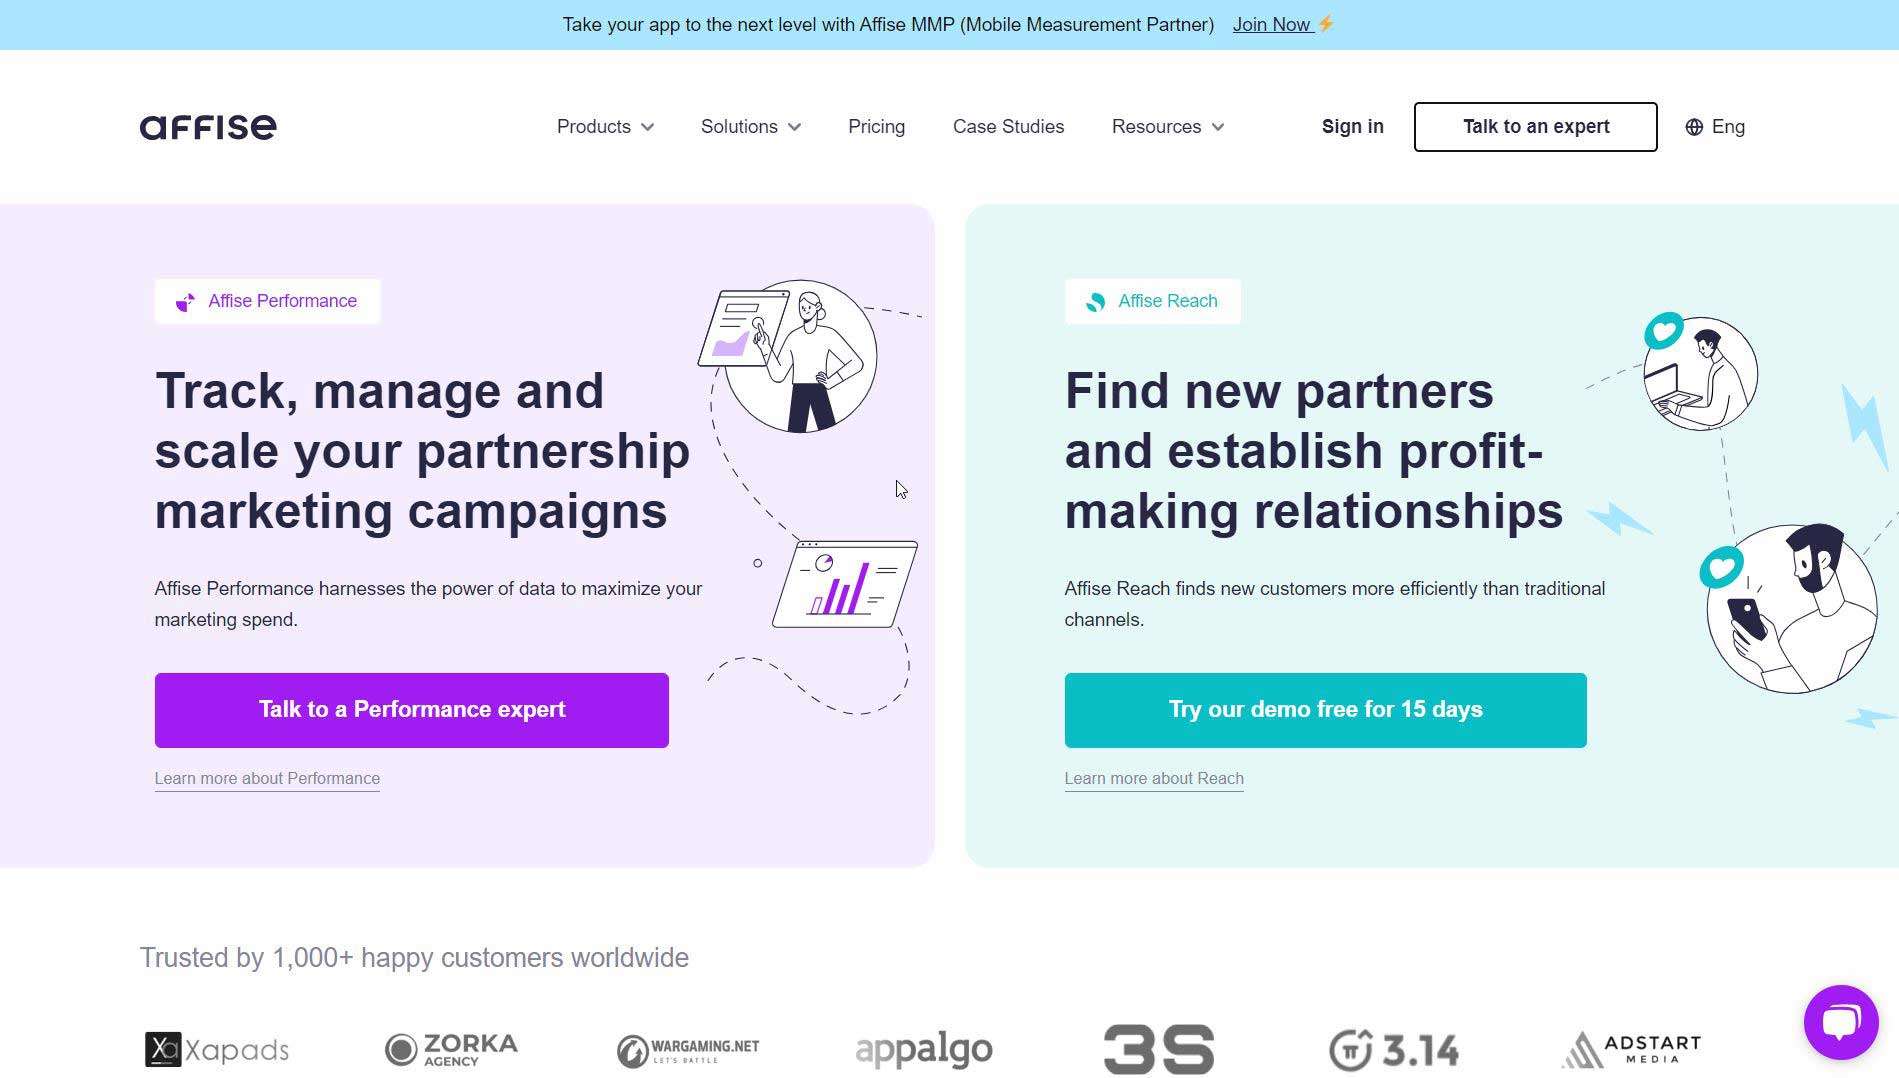Screen dimensions: 1899x1078
Task: Open Learn more about Reach link
Action: click(1153, 778)
